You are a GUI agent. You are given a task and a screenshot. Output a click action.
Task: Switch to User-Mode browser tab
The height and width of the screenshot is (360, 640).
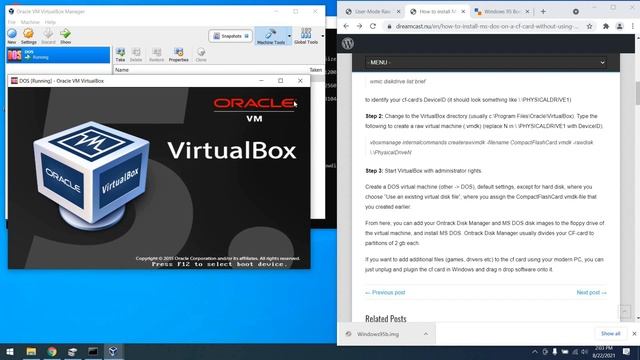pyautogui.click(x=372, y=11)
